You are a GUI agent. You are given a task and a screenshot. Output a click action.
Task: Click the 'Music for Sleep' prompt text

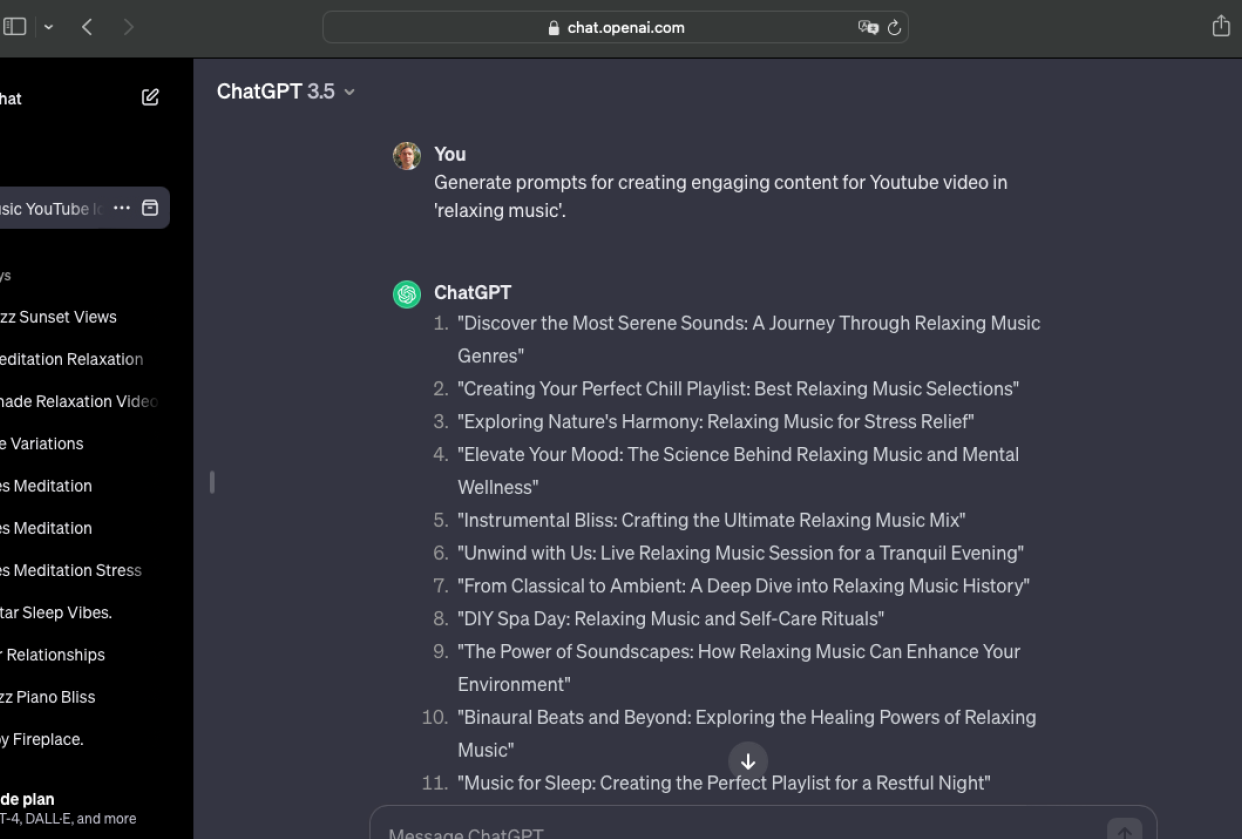point(724,783)
